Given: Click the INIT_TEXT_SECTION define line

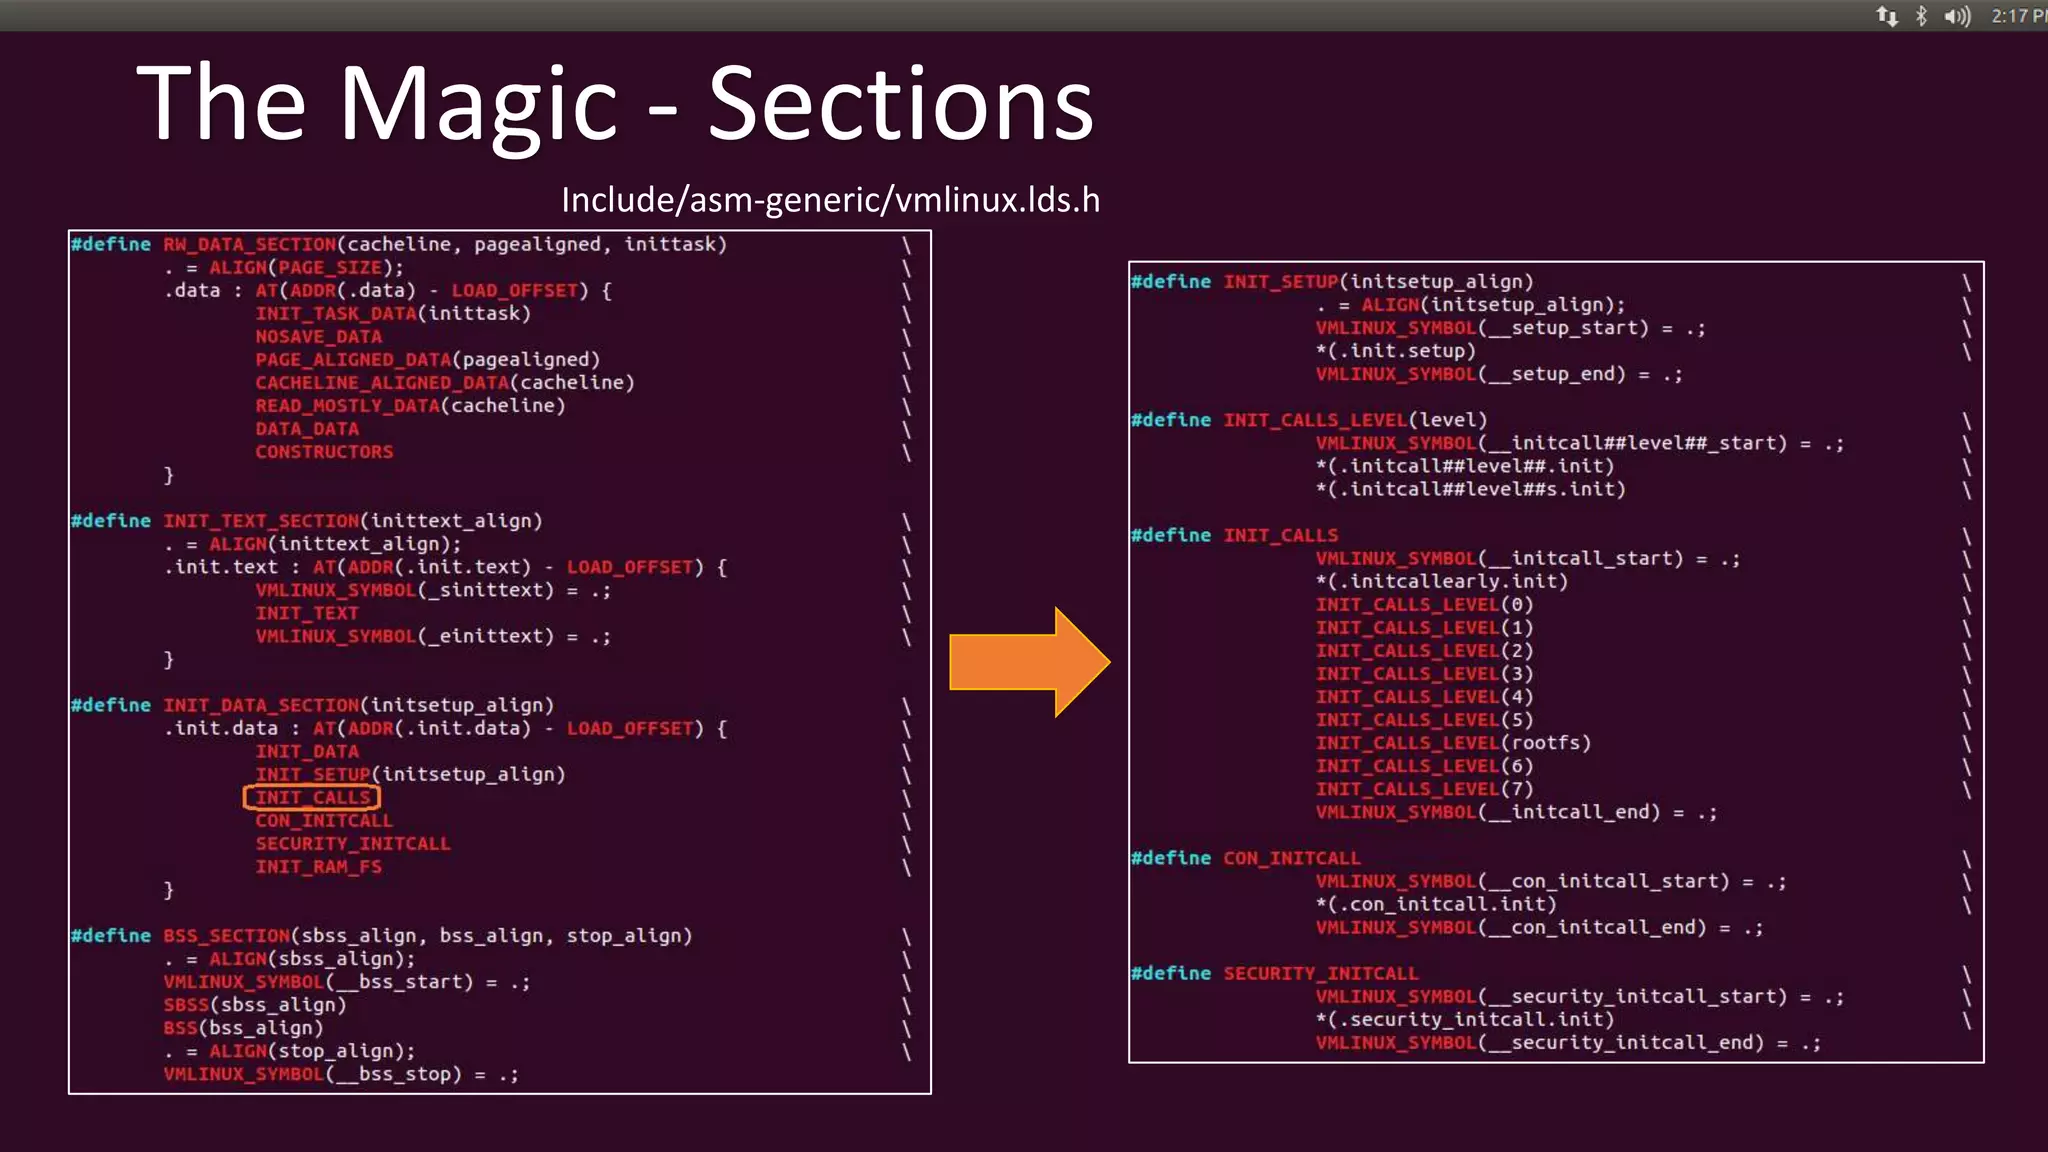Looking at the screenshot, I should pos(306,521).
